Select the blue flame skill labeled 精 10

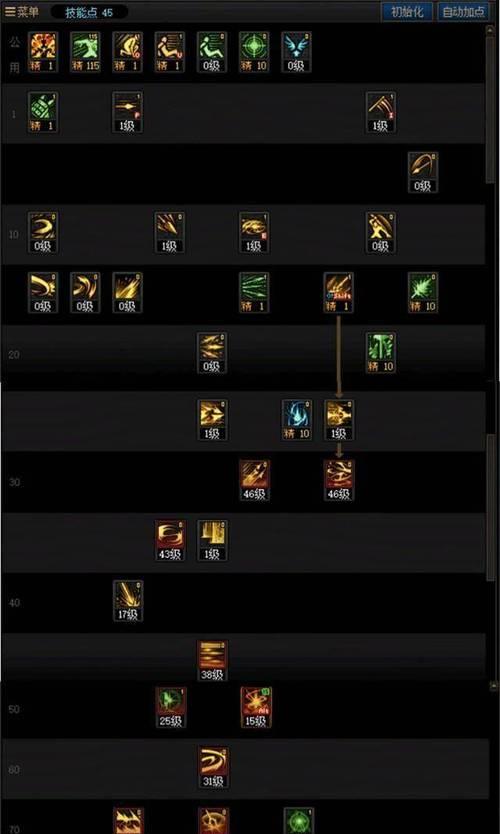297,420
